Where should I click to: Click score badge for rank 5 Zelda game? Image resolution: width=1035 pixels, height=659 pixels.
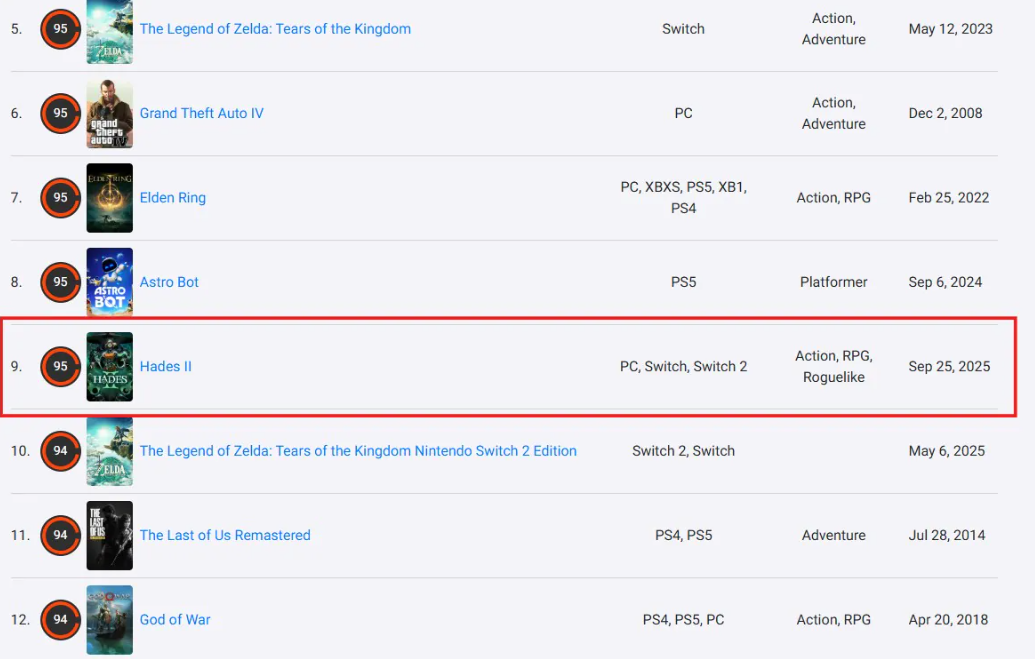pyautogui.click(x=60, y=29)
